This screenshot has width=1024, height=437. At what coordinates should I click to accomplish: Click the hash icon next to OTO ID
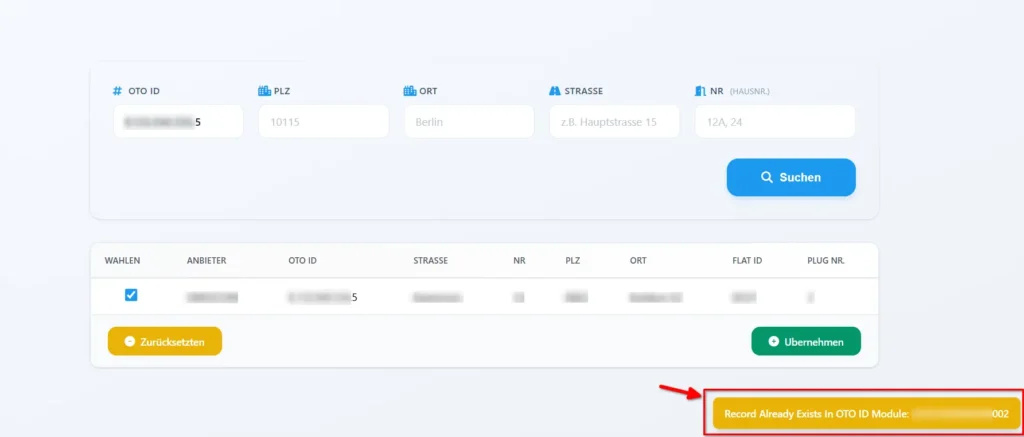[118, 91]
